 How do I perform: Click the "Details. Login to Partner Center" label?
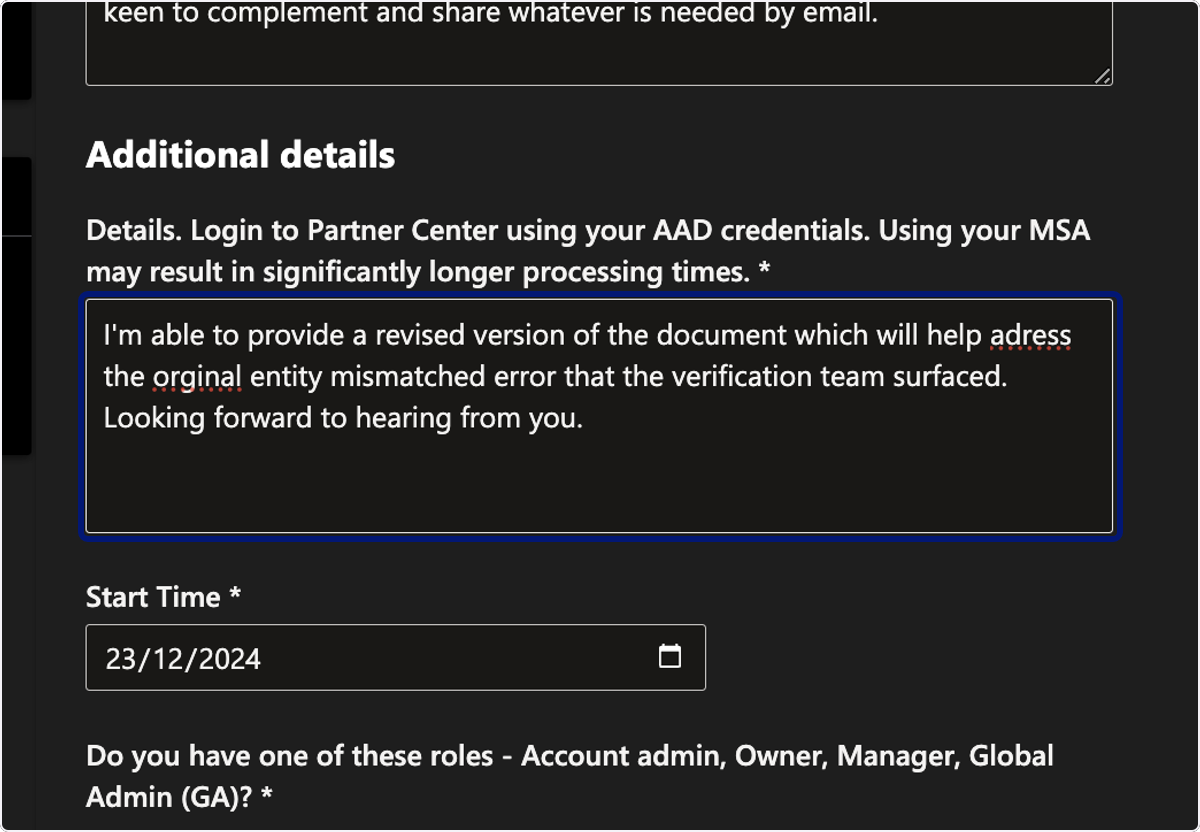tap(588, 251)
